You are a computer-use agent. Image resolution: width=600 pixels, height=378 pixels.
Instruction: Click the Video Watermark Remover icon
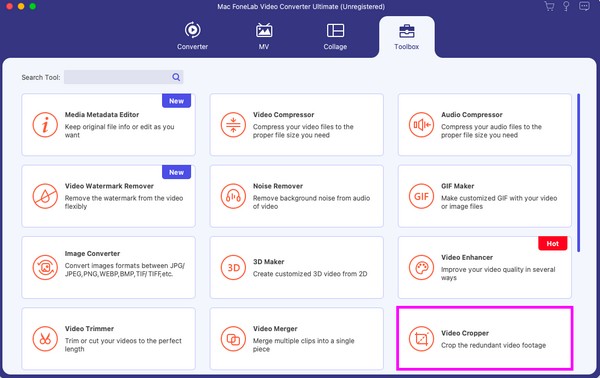(45, 196)
